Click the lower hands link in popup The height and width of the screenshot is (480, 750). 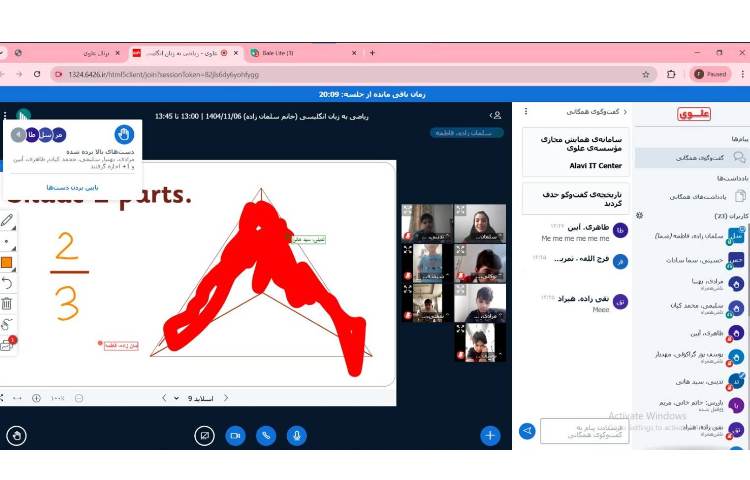(68, 187)
